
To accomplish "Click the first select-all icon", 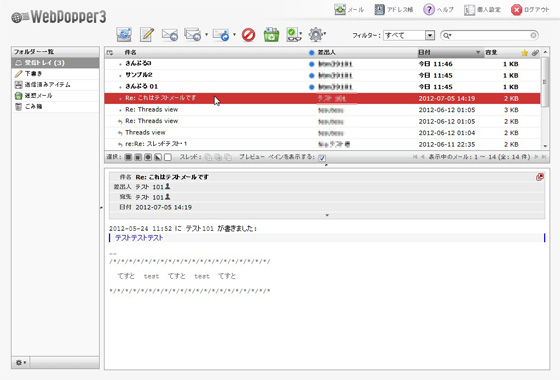I will pyautogui.click(x=128, y=157).
